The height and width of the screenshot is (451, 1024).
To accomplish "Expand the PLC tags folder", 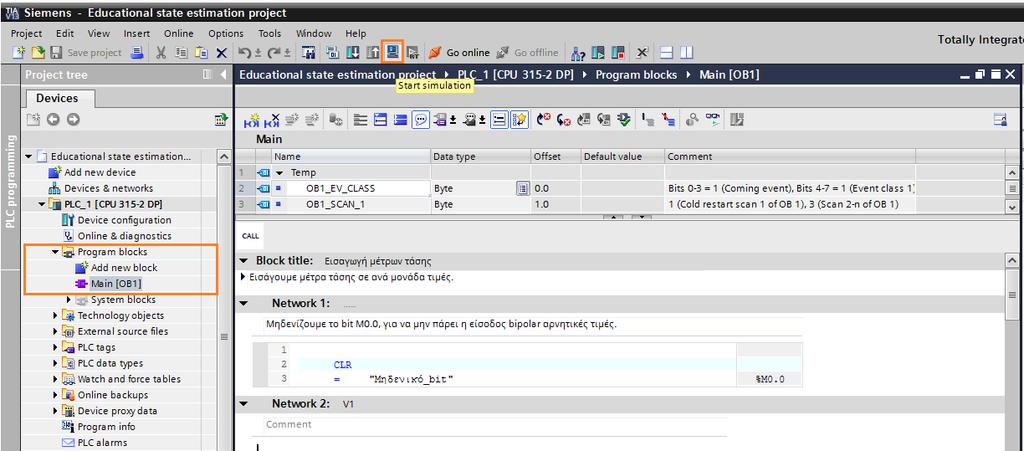I will [x=56, y=347].
